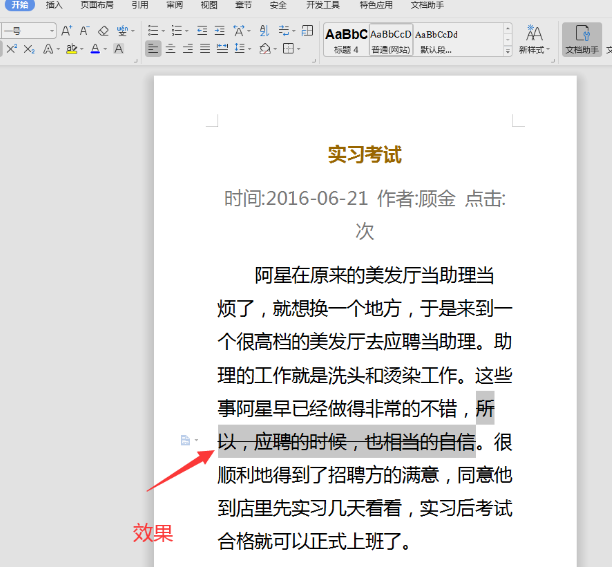Expand the borders dropdown arrow
Viewport: 612px width, 567px height.
coord(299,50)
